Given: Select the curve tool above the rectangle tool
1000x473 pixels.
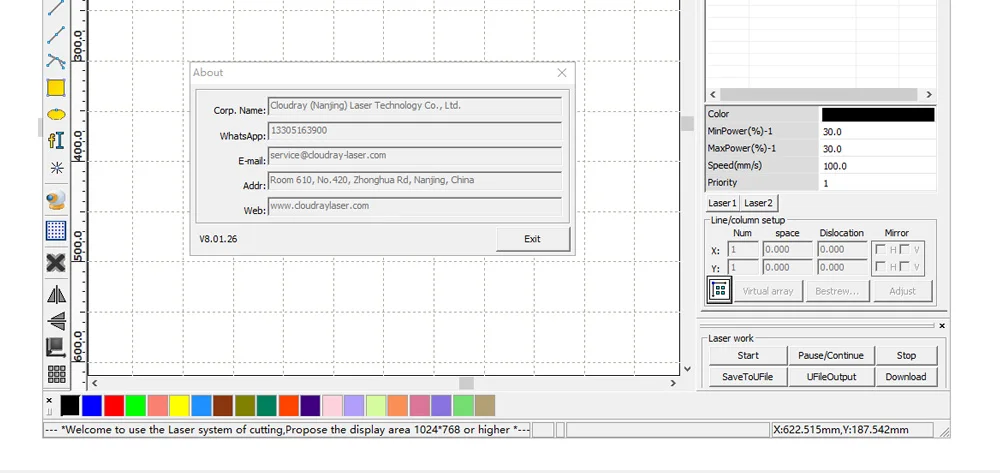Looking at the screenshot, I should pyautogui.click(x=56, y=61).
